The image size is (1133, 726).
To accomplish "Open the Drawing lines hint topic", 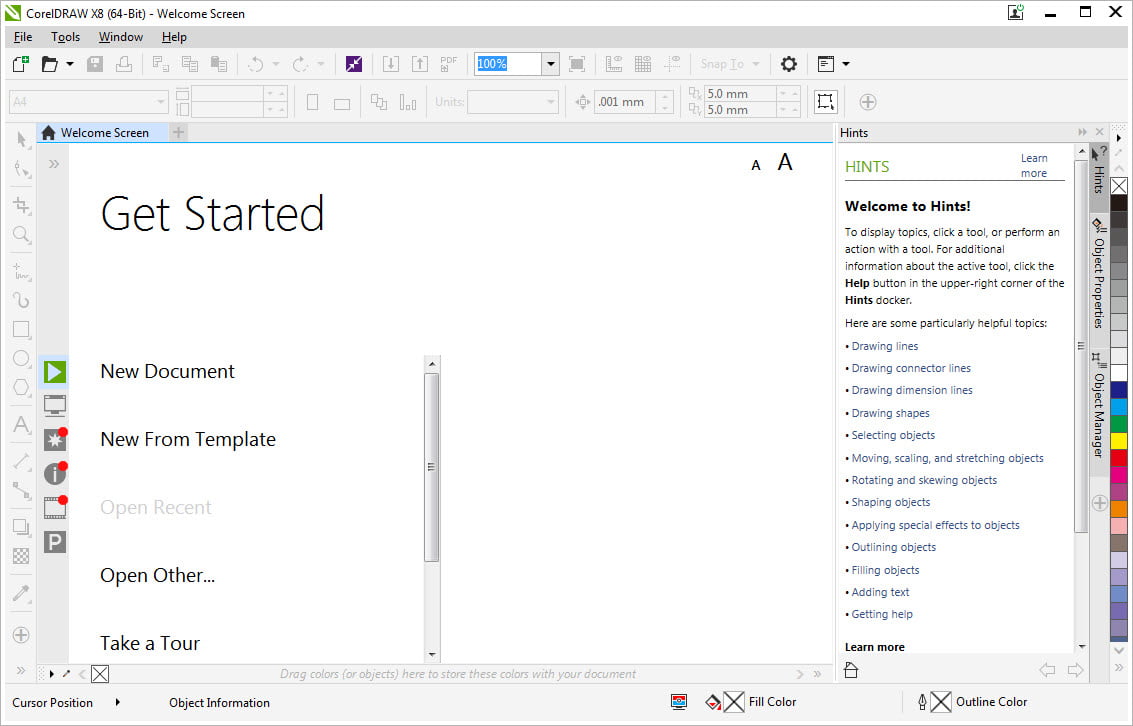I will click(884, 346).
